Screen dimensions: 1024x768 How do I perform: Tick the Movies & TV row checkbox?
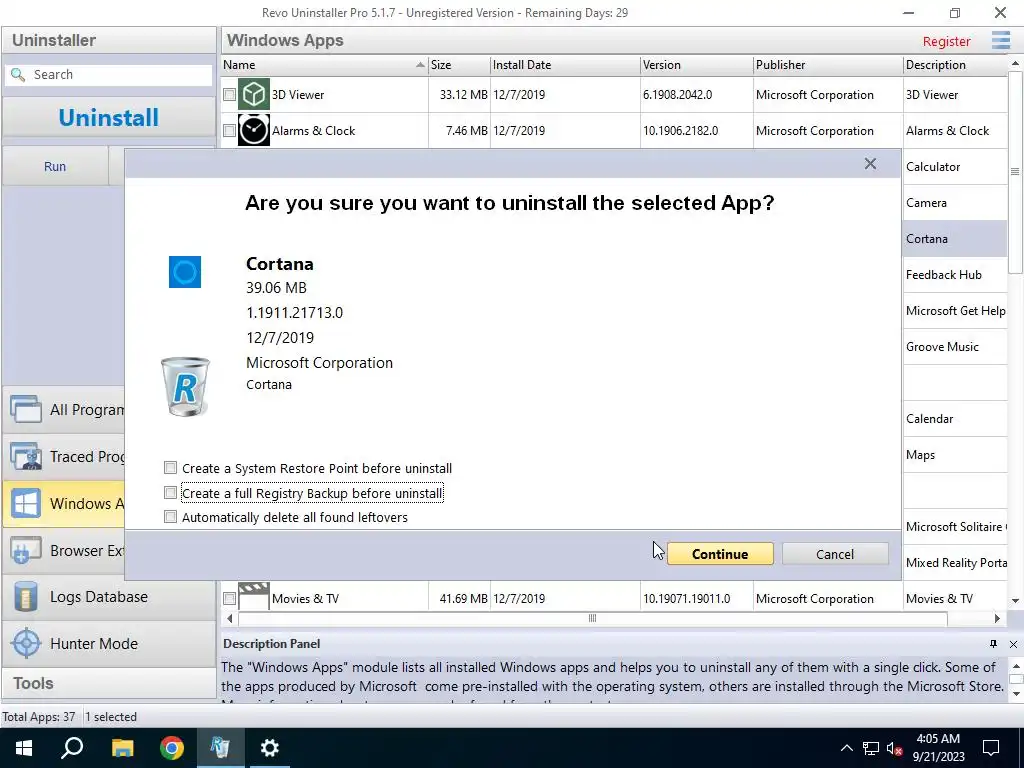[x=229, y=598]
